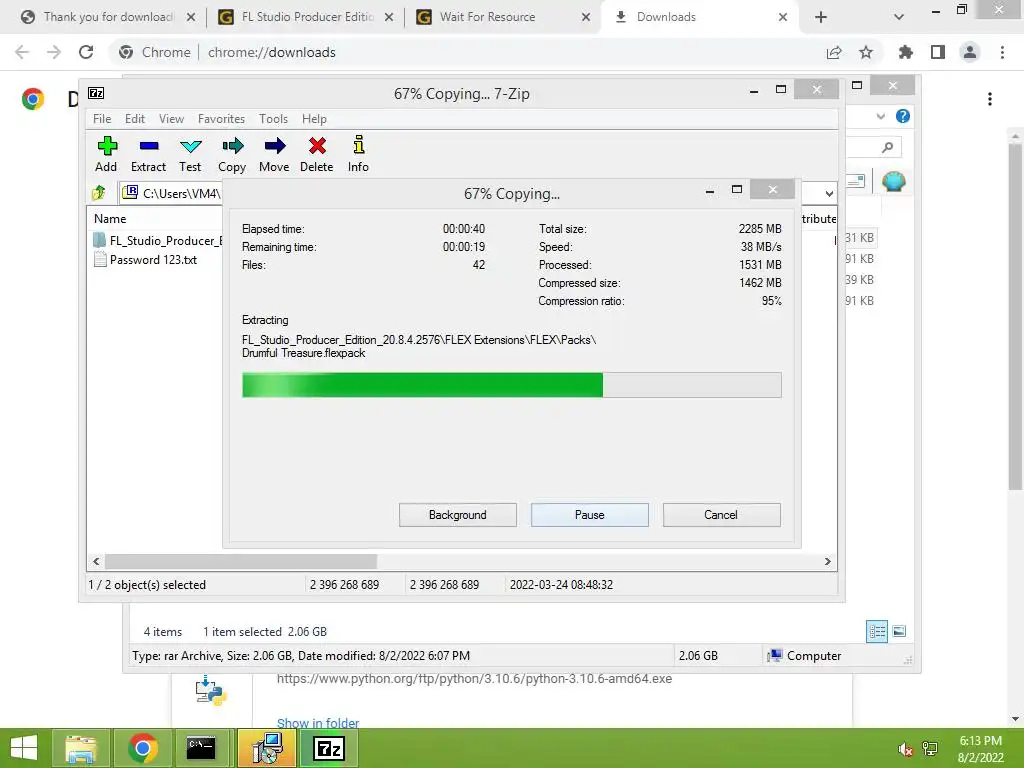
Task: Open File Explorer from the taskbar
Action: [x=80, y=748]
